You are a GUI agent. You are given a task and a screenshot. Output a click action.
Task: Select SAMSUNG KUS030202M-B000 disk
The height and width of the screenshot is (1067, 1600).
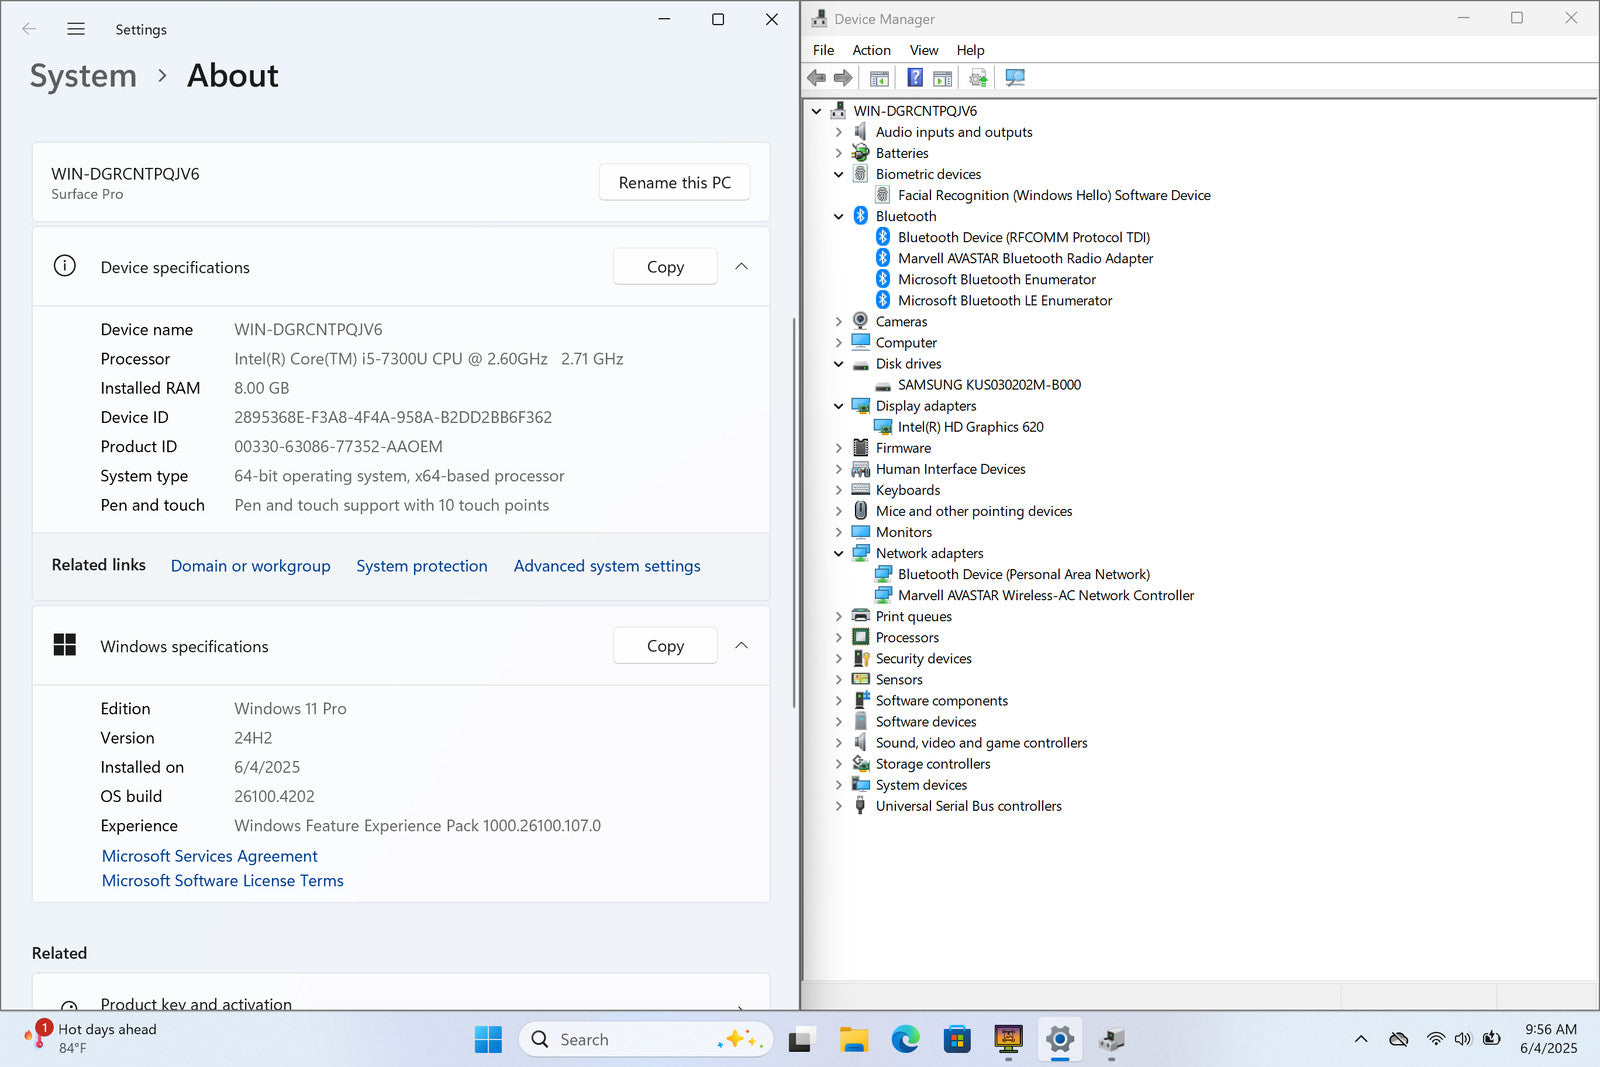[x=989, y=385]
